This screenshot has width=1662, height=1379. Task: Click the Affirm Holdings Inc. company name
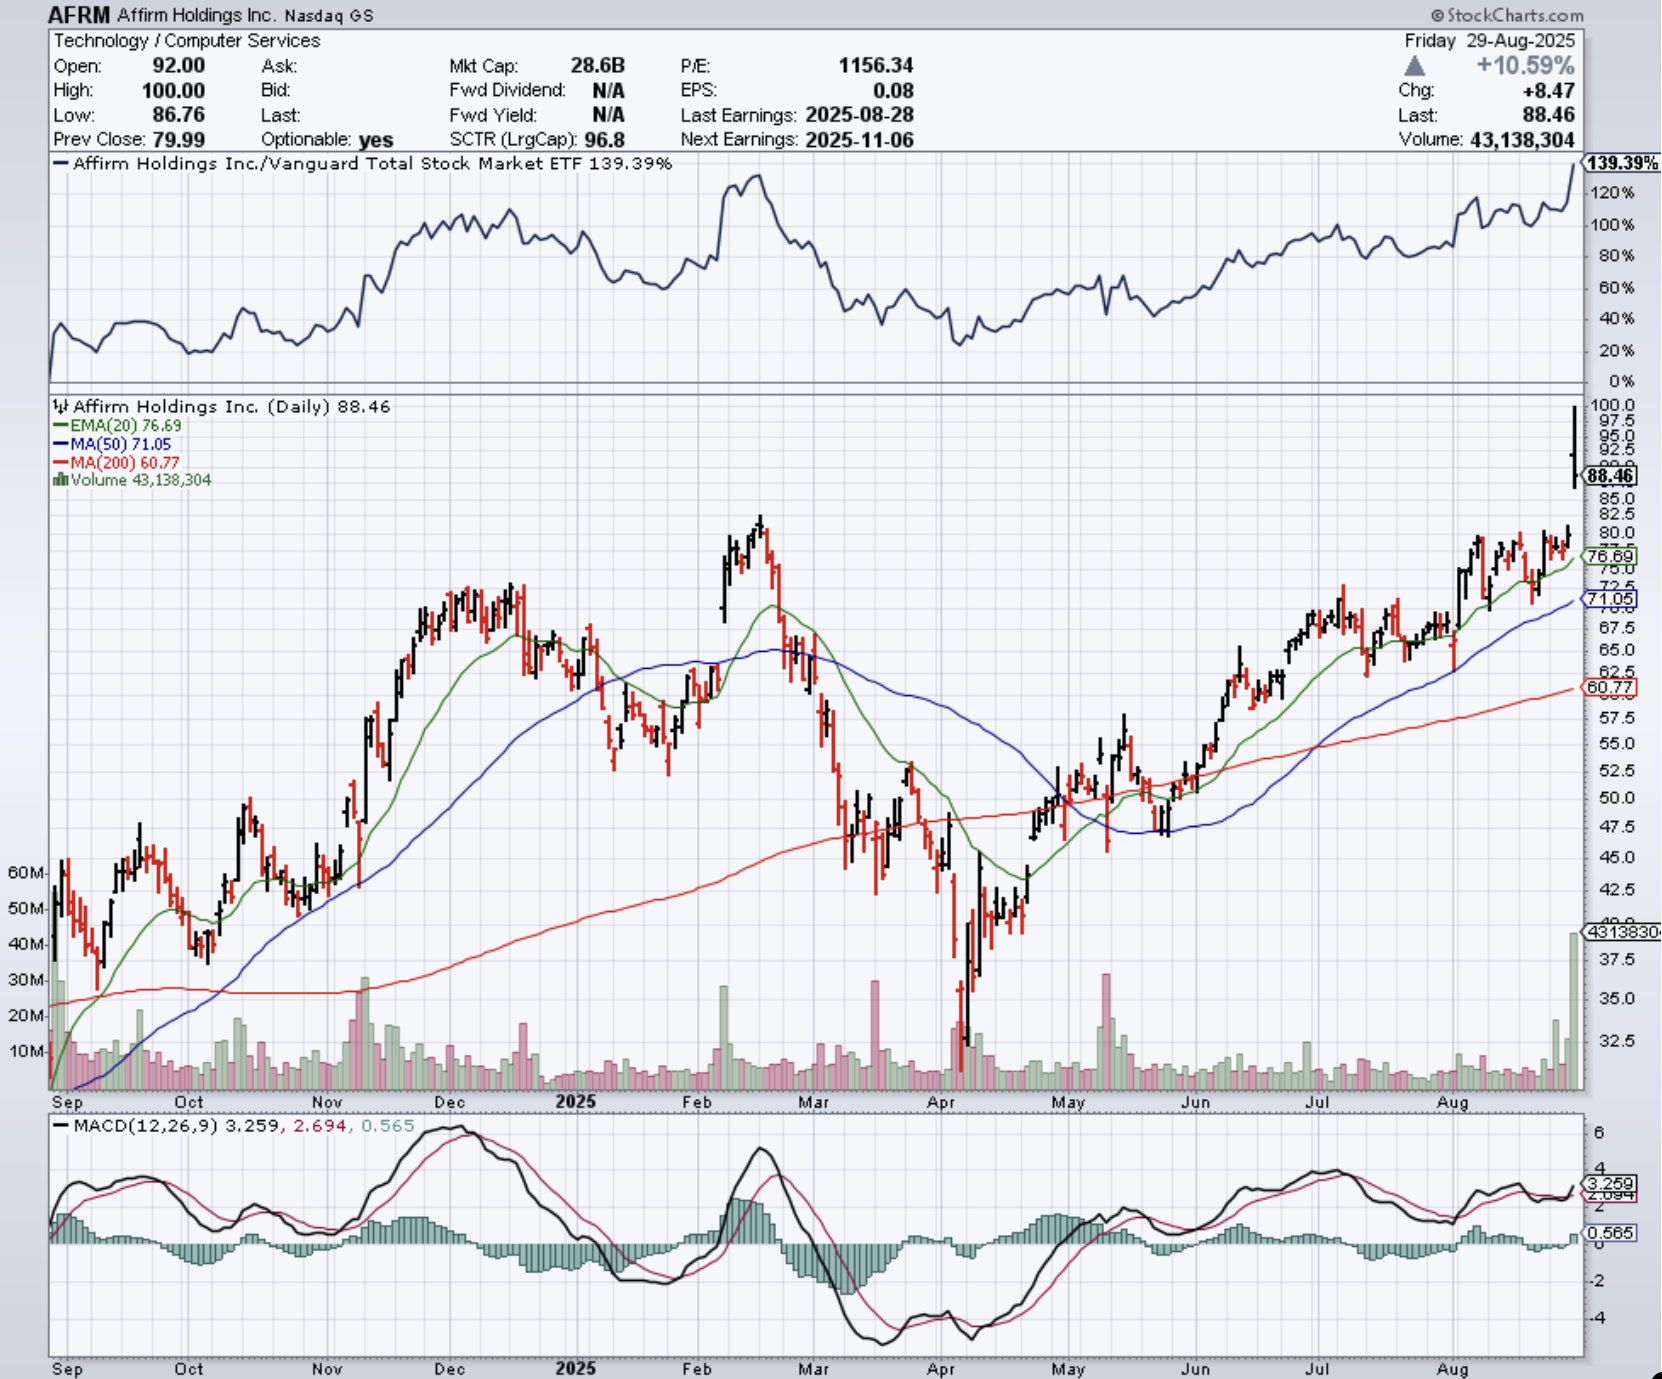pyautogui.click(x=198, y=15)
